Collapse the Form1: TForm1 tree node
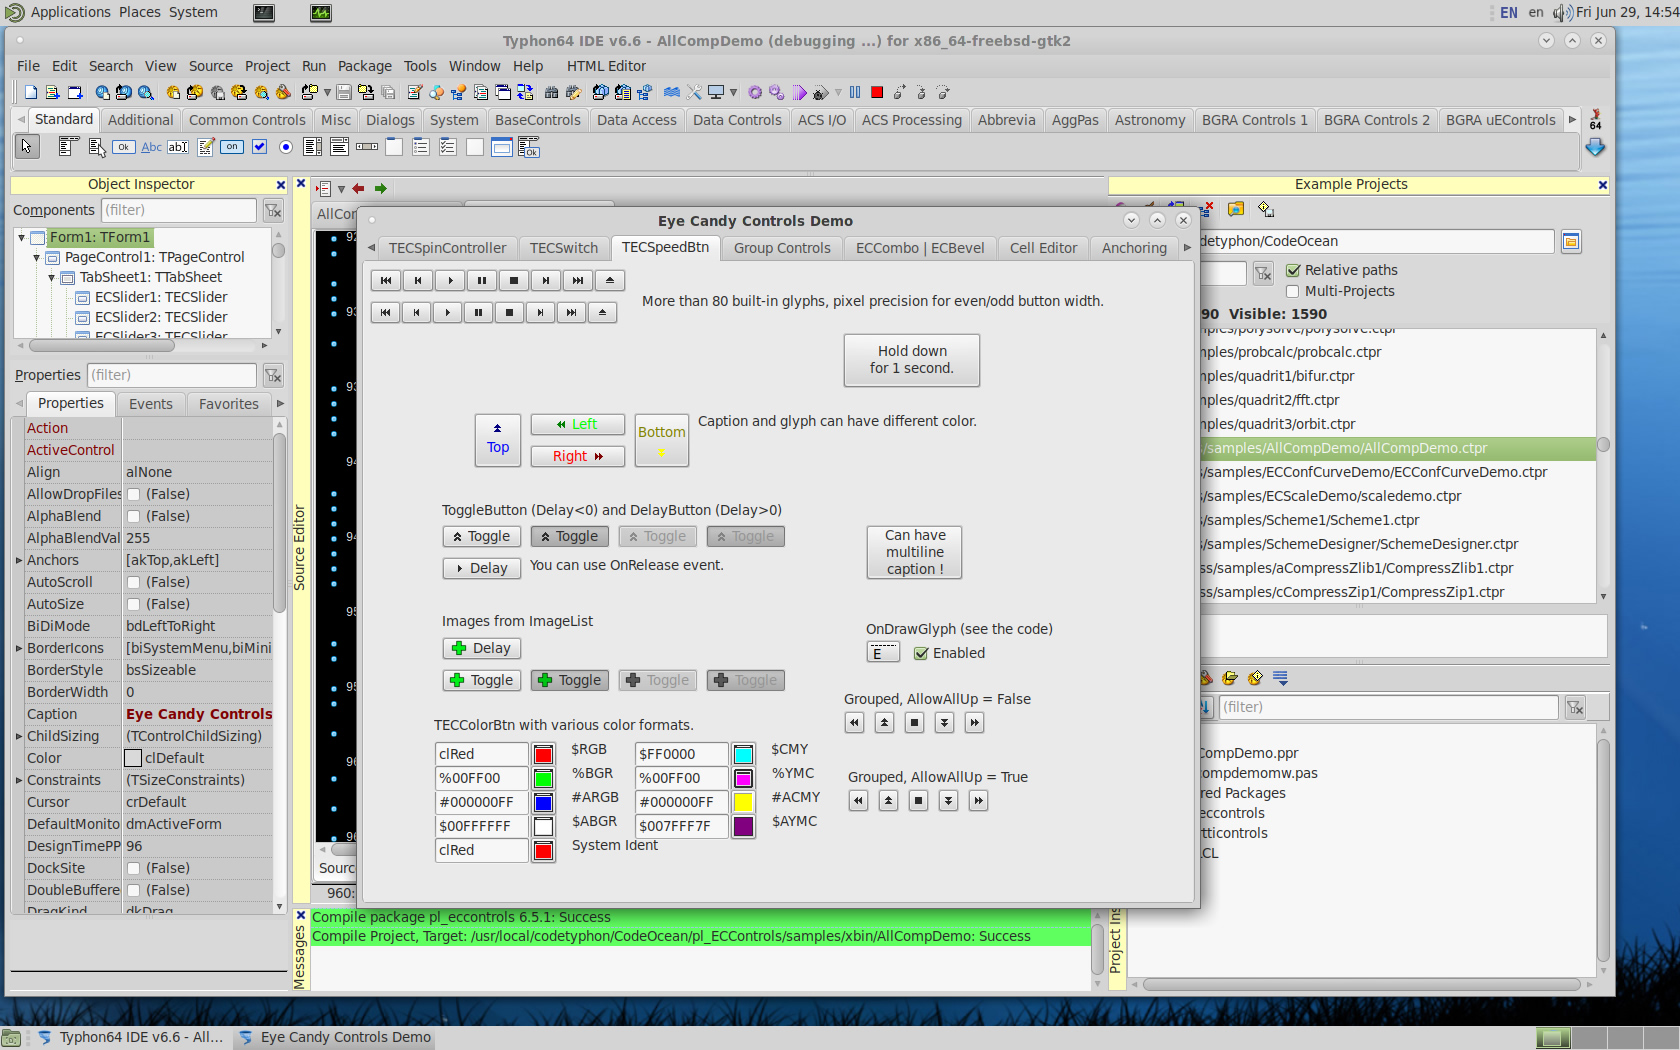The width and height of the screenshot is (1680, 1050). tap(21, 237)
